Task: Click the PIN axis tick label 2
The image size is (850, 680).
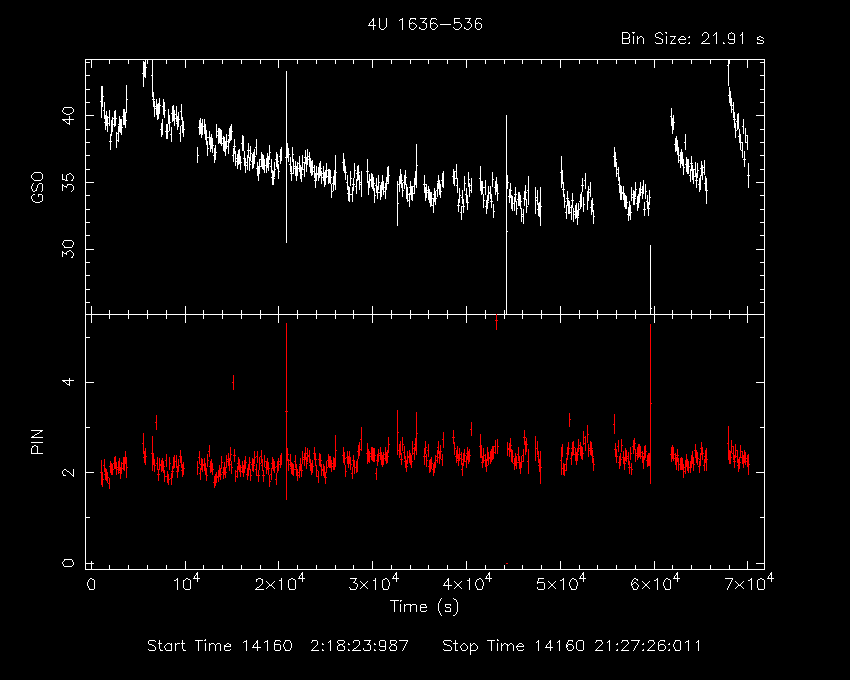Action: (68, 472)
